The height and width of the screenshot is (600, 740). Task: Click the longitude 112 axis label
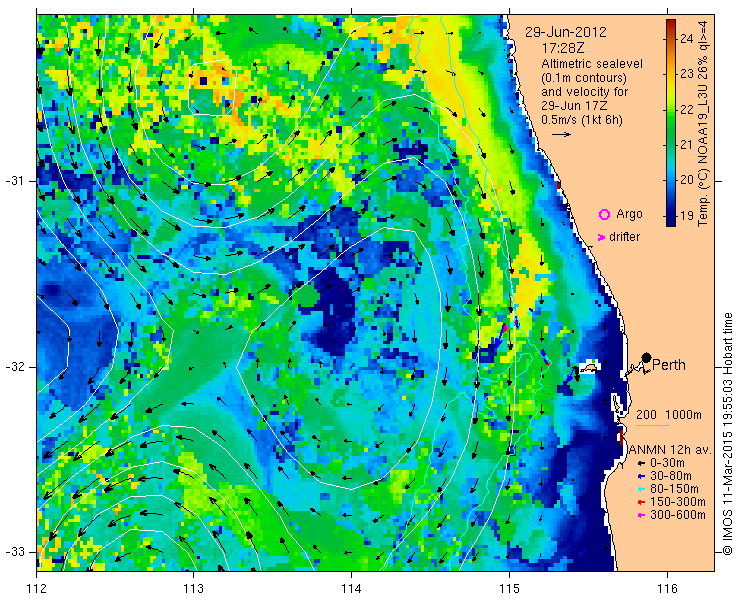[37, 589]
